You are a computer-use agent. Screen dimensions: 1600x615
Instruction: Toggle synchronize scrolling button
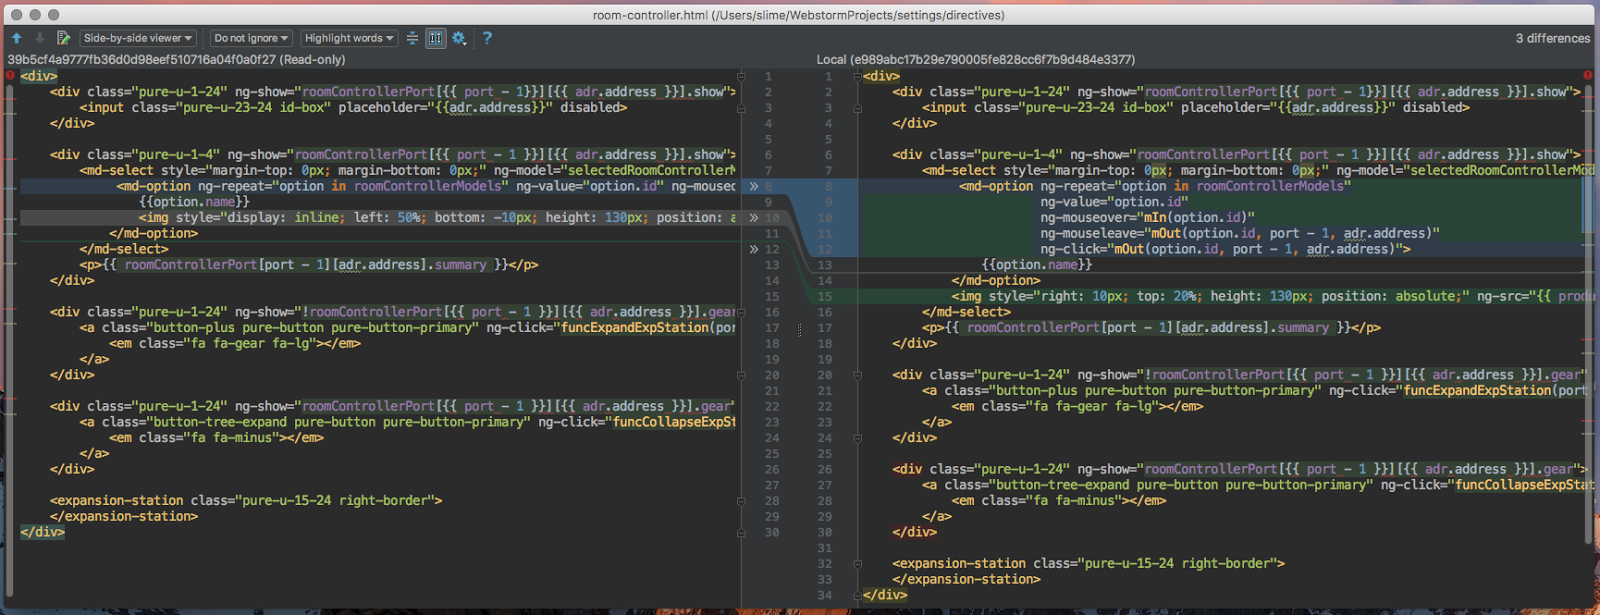click(436, 38)
